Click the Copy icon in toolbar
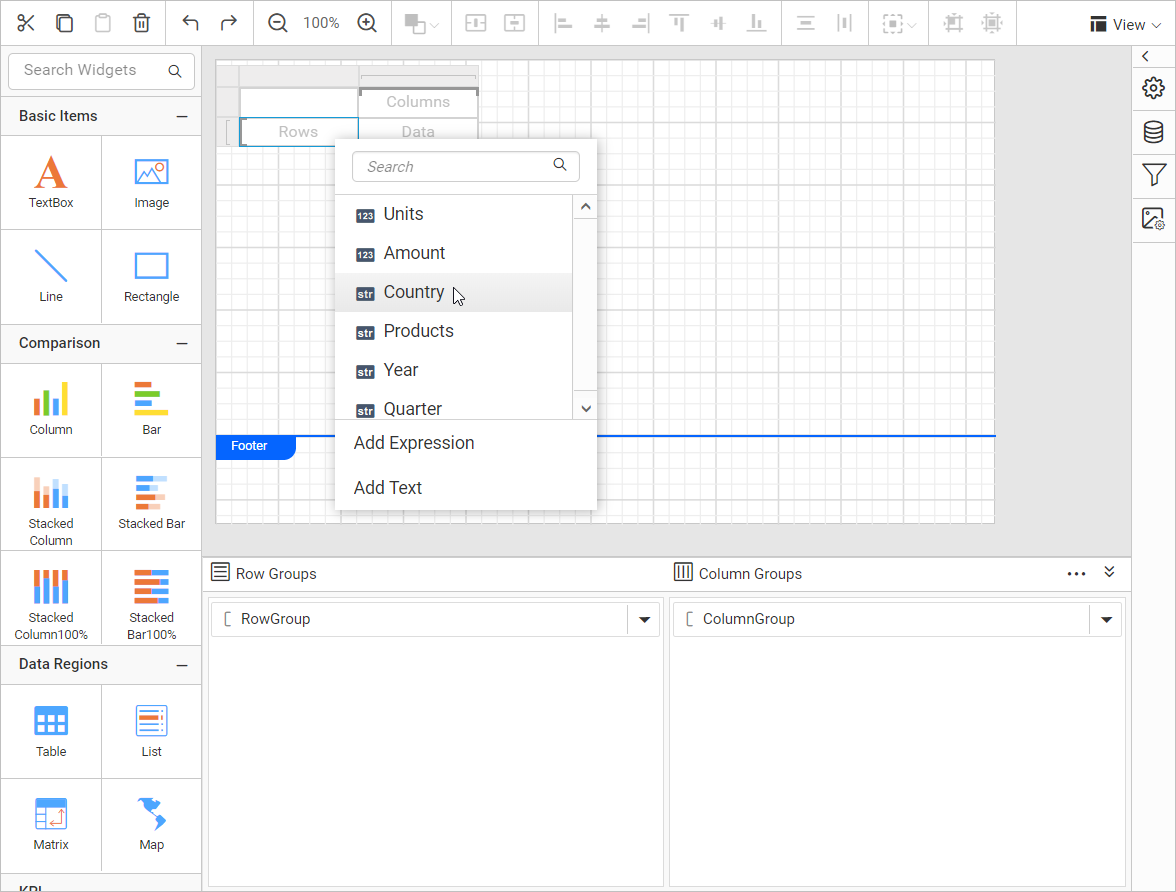 pos(64,23)
